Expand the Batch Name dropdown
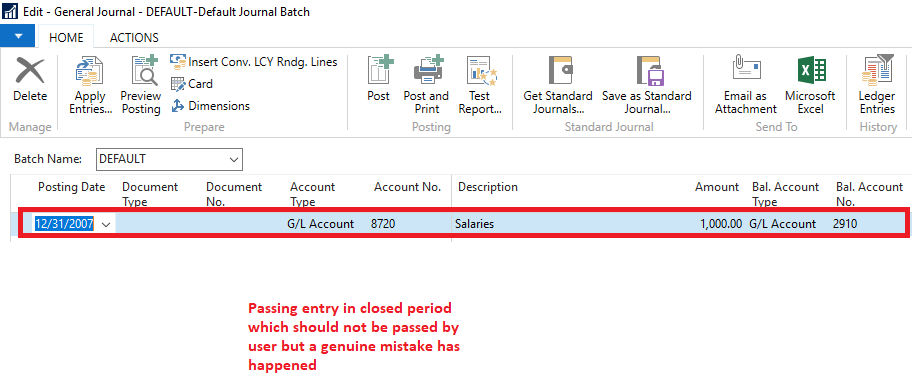 click(x=234, y=159)
